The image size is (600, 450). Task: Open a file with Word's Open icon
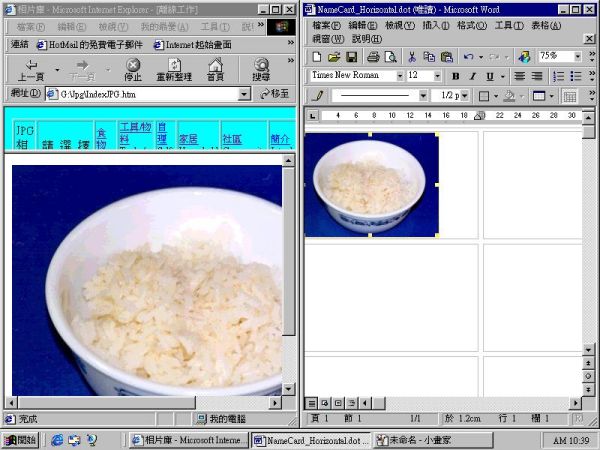tap(334, 57)
